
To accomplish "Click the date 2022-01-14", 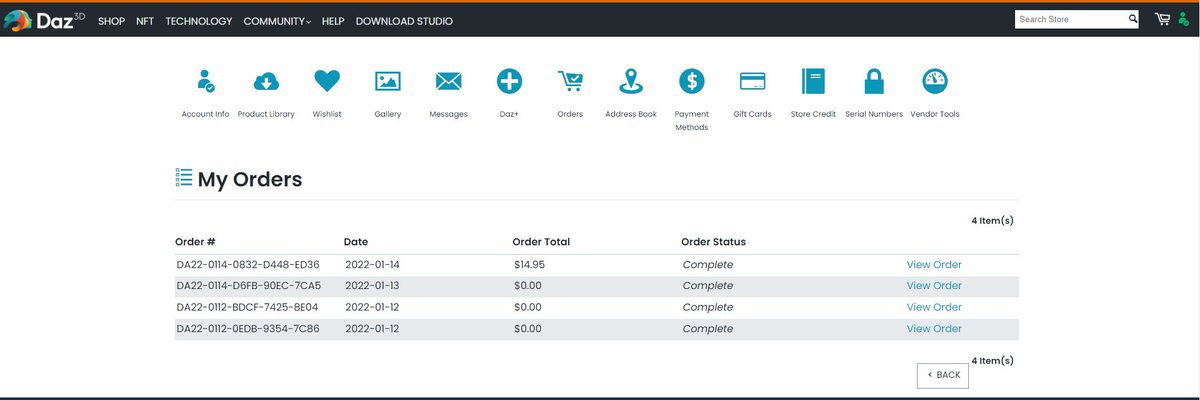I will tap(372, 265).
